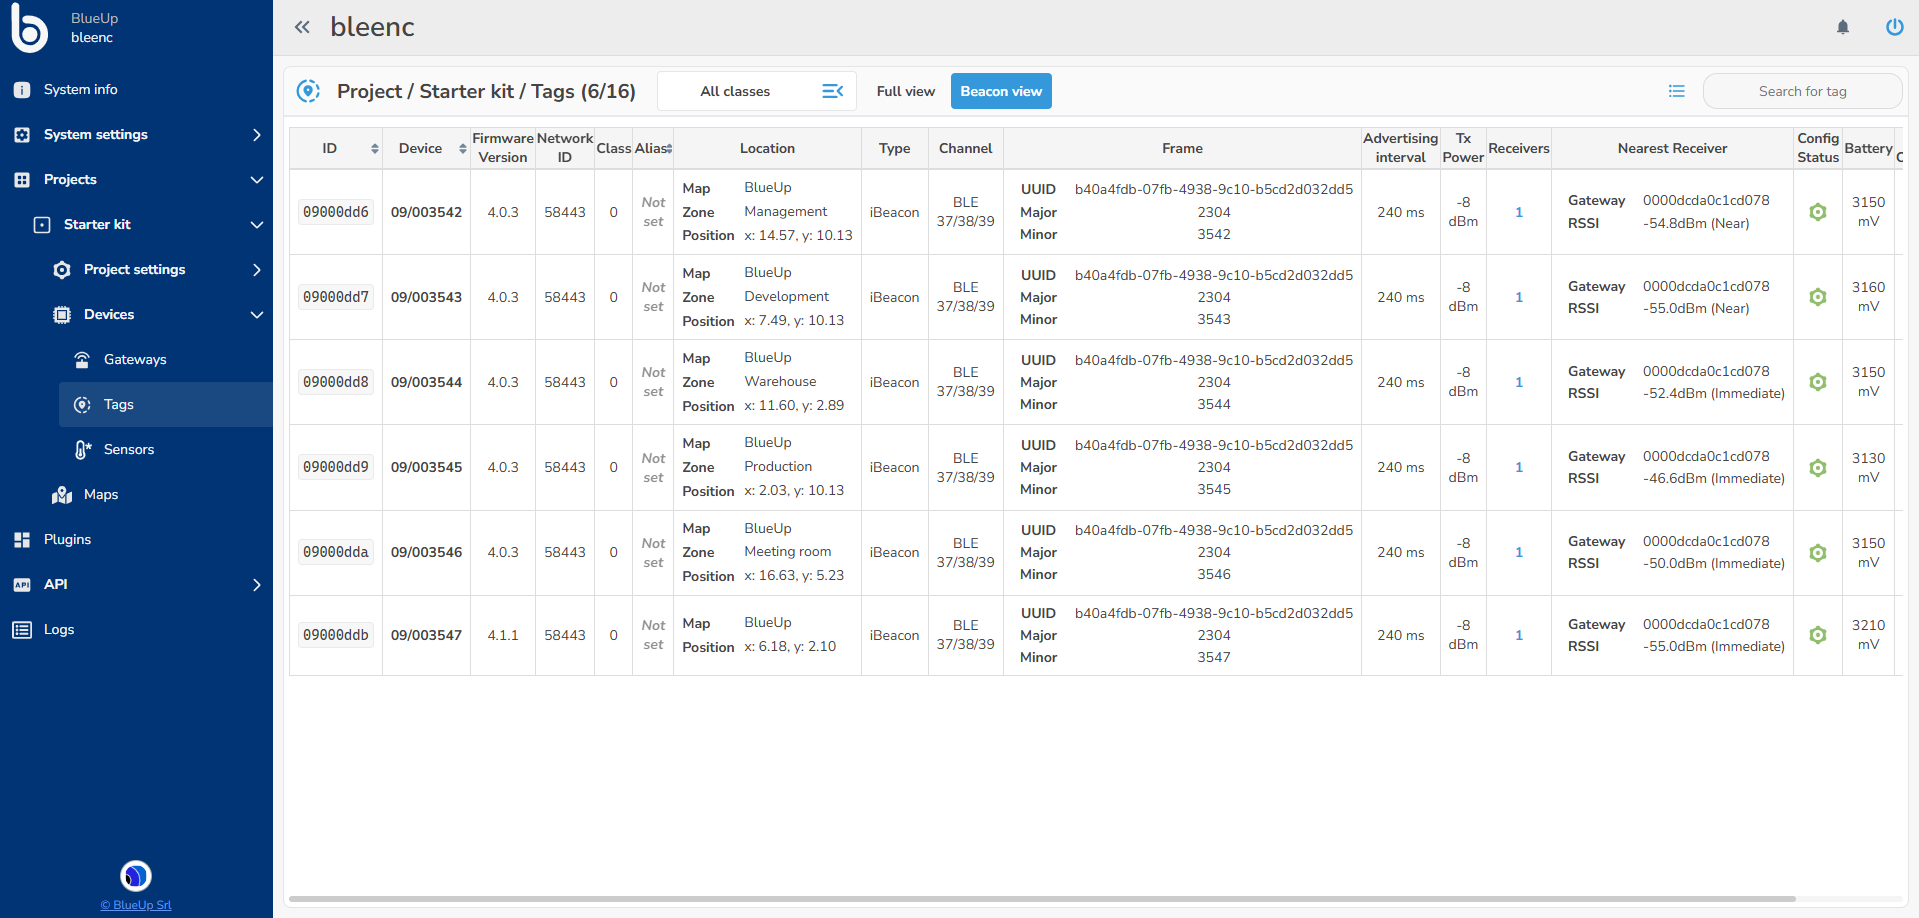Click the notification bell icon
Image resolution: width=1919 pixels, height=918 pixels.
coord(1842,27)
